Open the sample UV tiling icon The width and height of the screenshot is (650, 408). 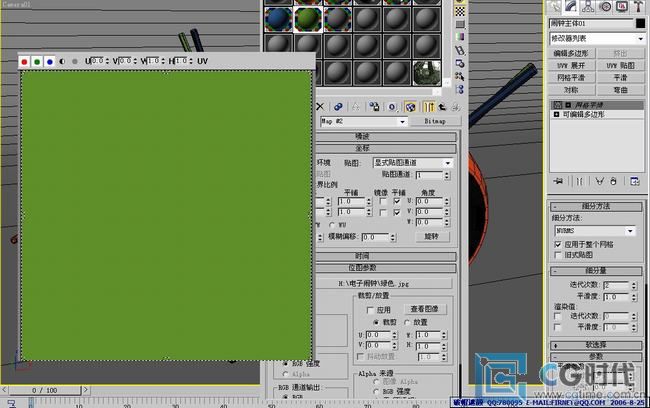point(460,24)
